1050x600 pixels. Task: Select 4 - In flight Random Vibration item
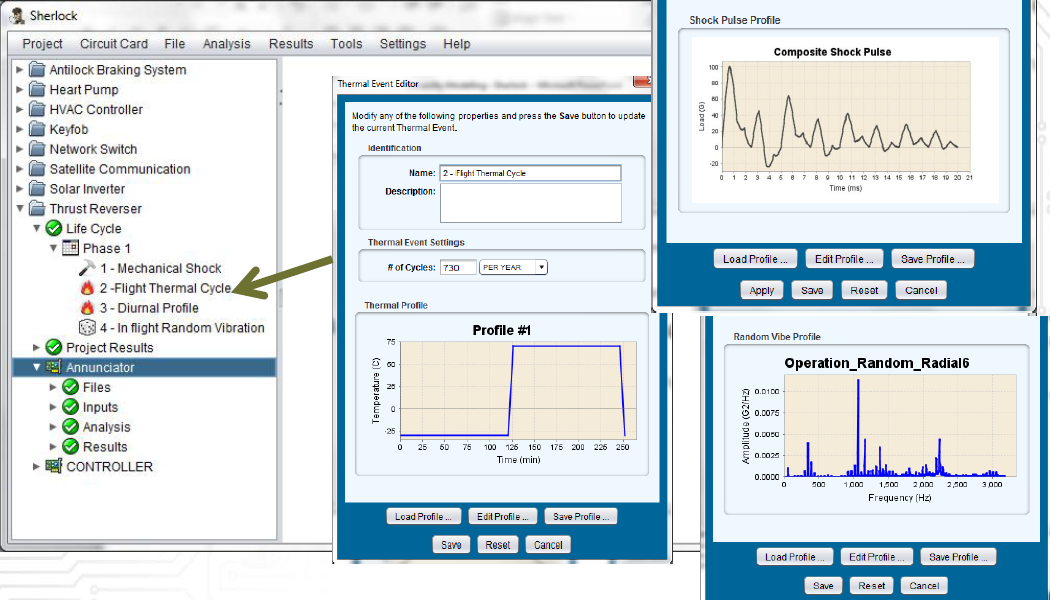point(182,327)
